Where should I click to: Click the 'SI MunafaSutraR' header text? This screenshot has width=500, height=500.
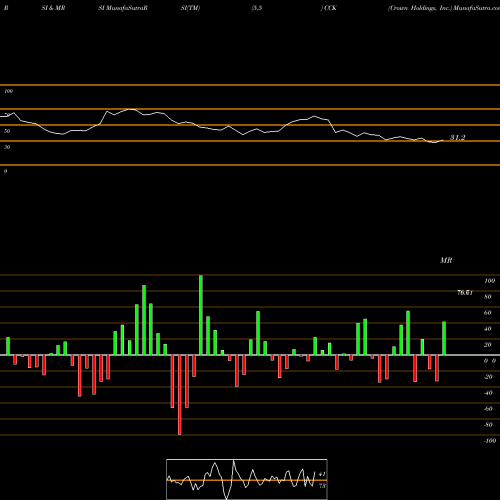point(123,8)
